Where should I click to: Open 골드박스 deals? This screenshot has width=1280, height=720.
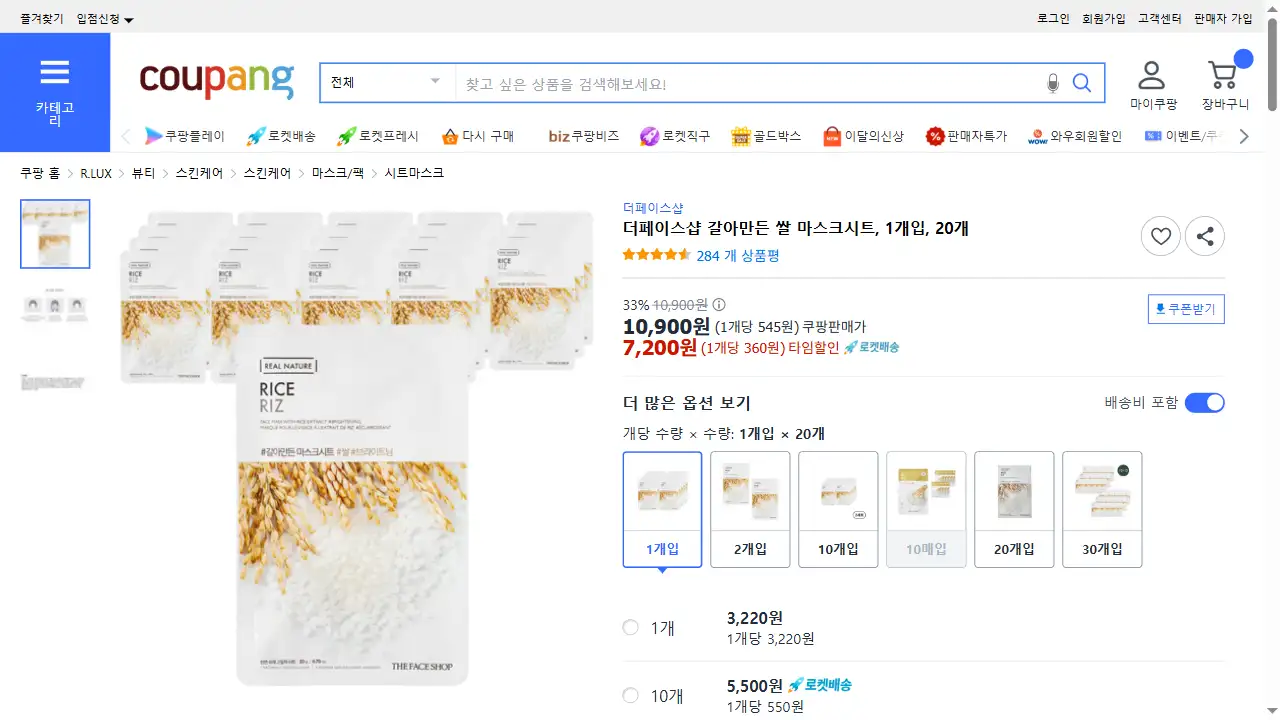[766, 136]
